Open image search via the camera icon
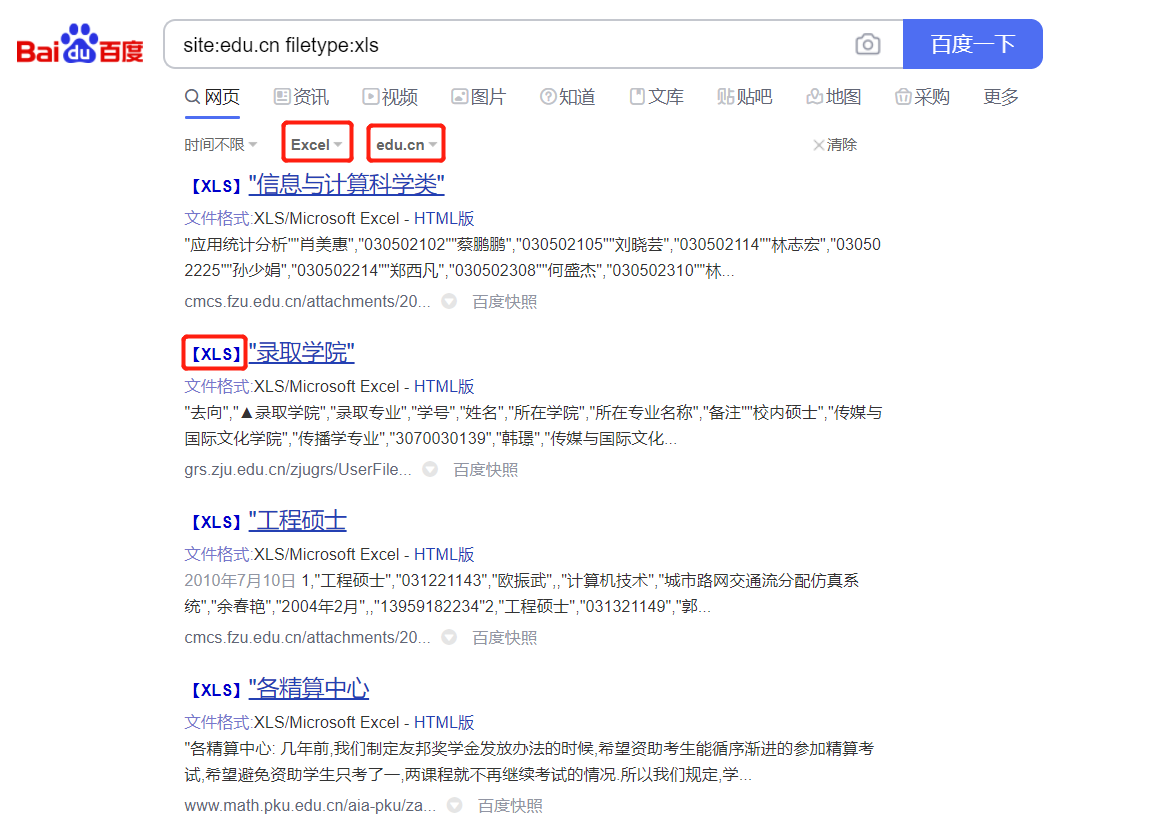The image size is (1160, 835). tap(868, 44)
